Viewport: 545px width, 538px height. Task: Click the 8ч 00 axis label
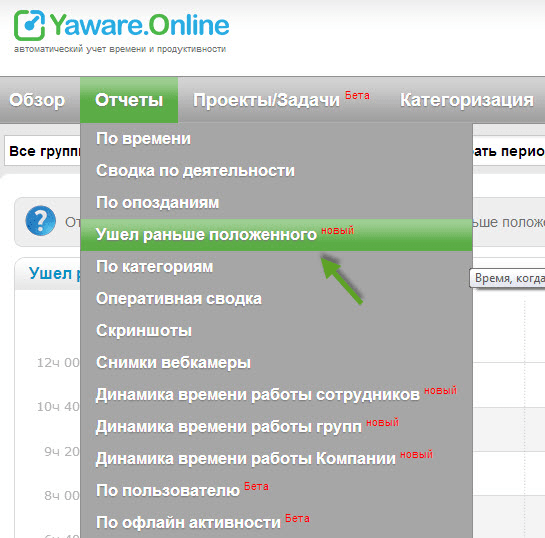[x=62, y=495]
